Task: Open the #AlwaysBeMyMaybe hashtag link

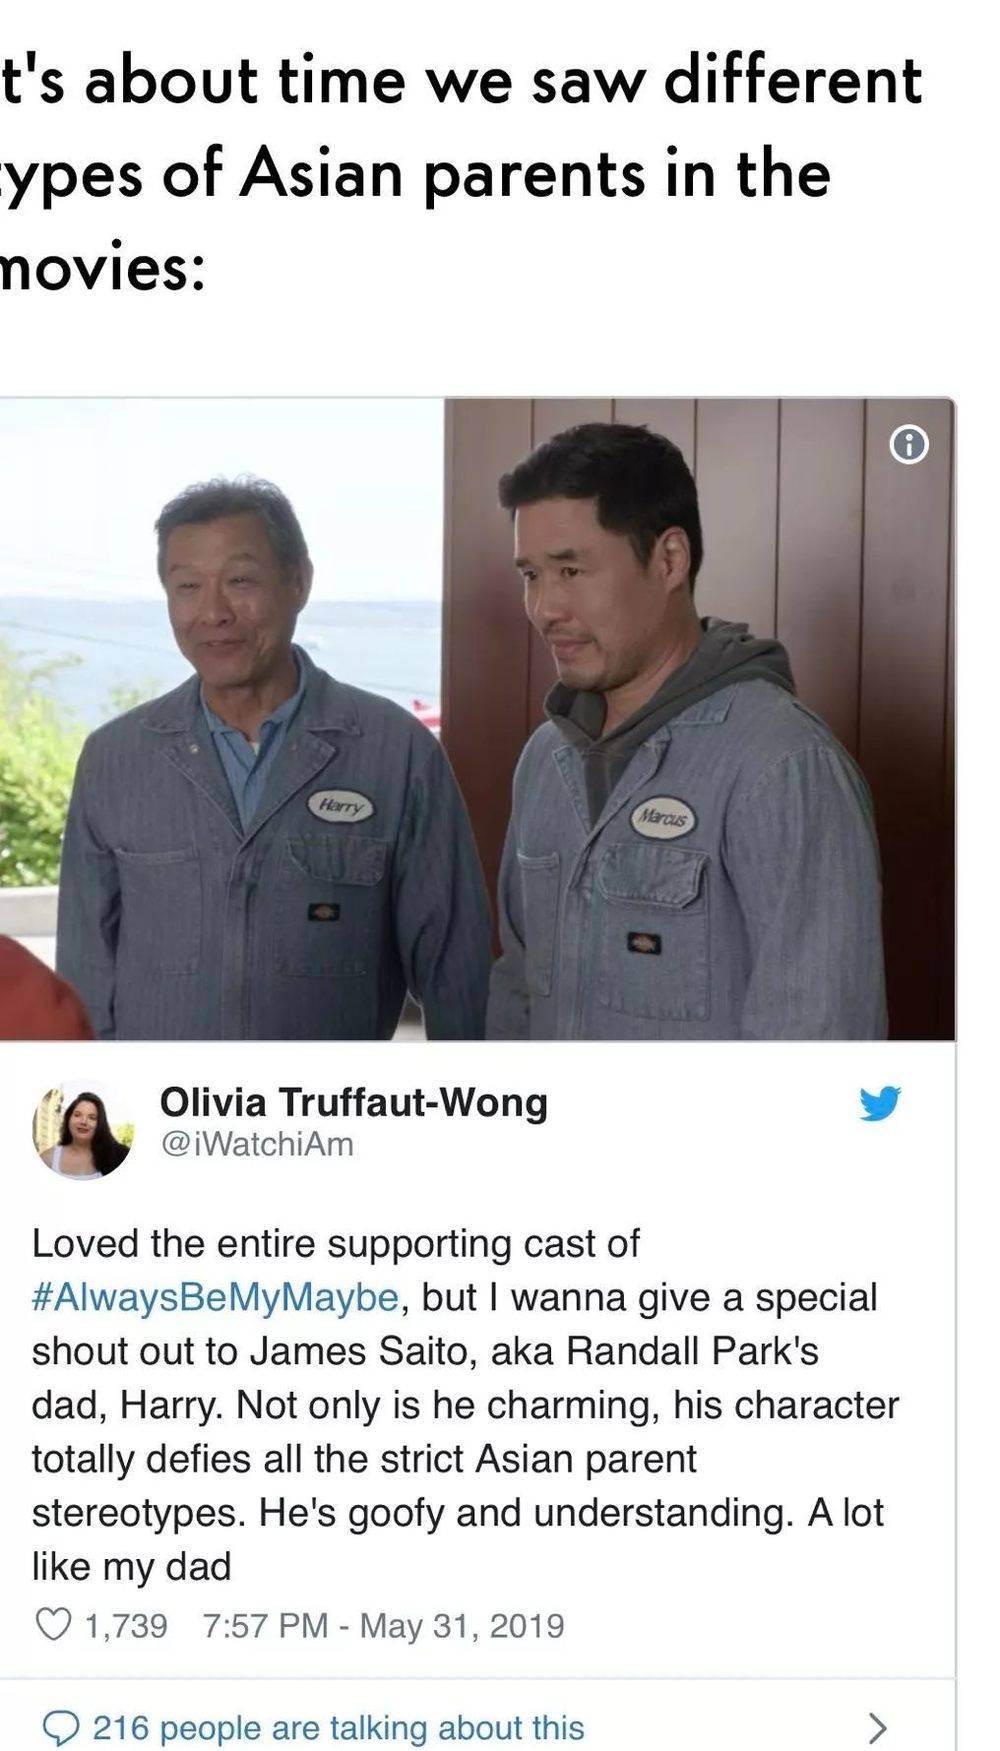Action: coord(215,1297)
